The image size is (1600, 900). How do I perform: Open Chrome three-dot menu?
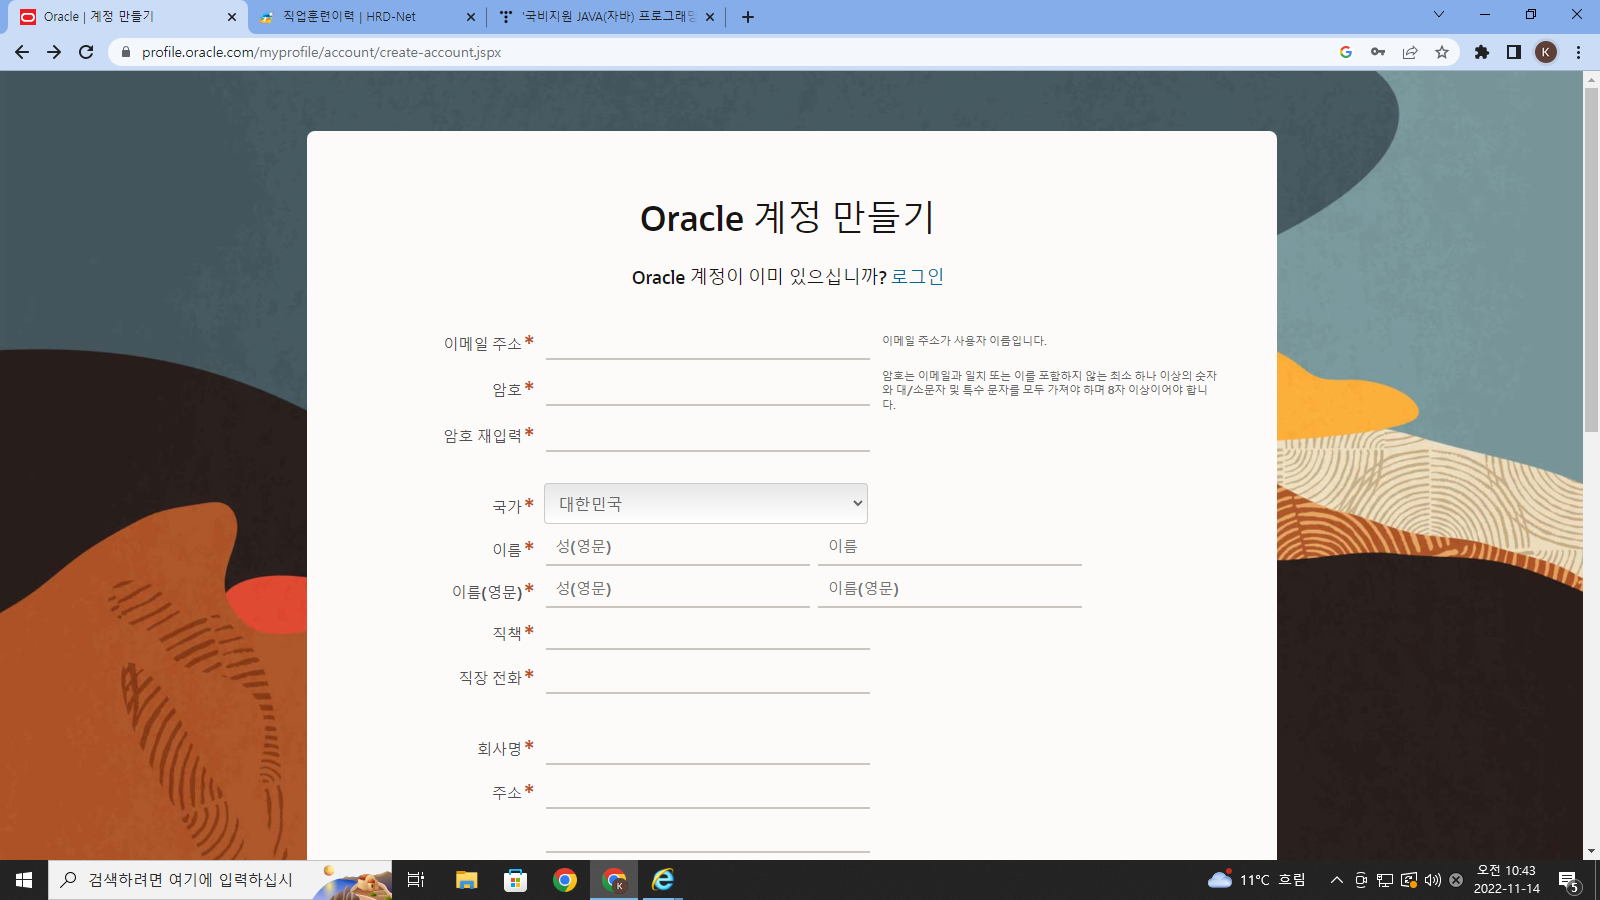[1579, 52]
